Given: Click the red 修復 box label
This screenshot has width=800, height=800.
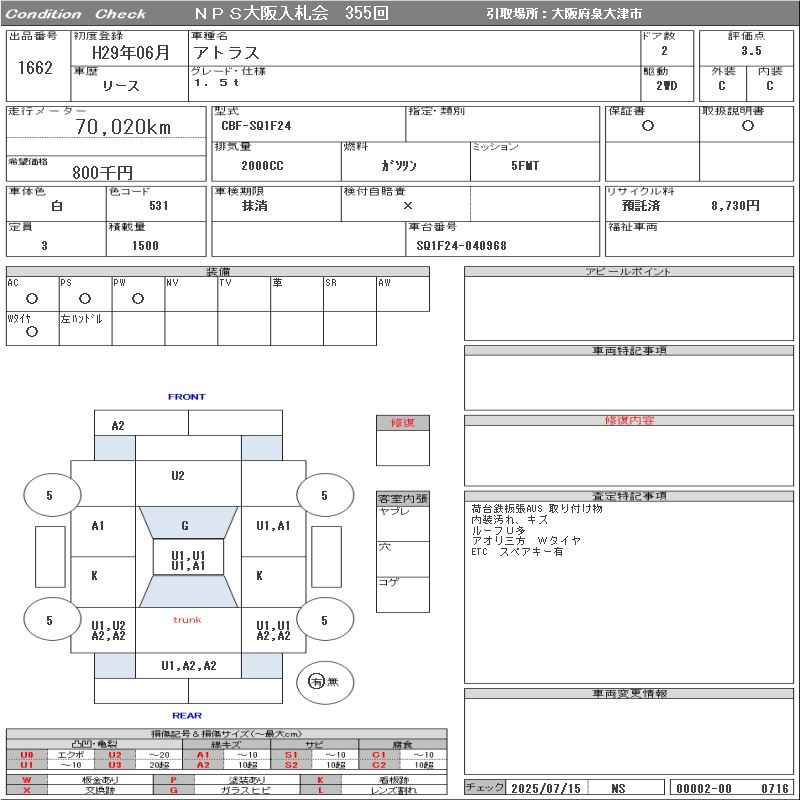Looking at the screenshot, I should [402, 423].
